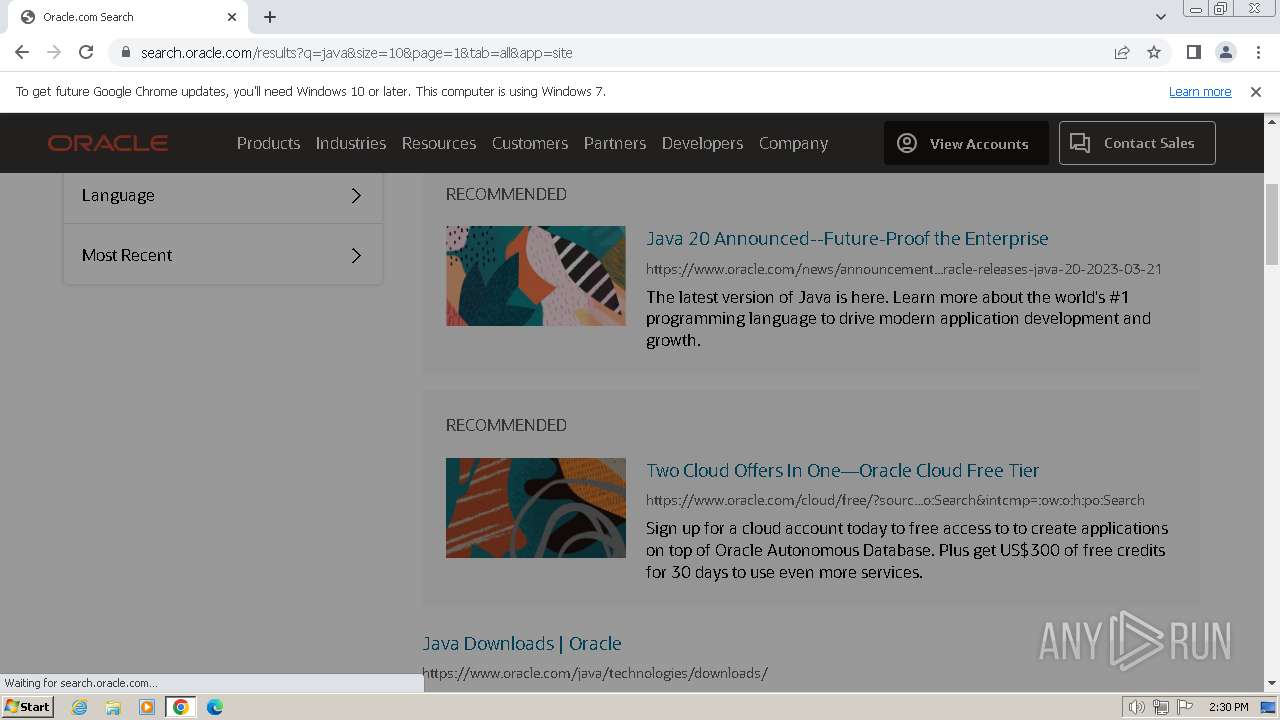The width and height of the screenshot is (1280, 720).
Task: Click the Oracle Cloud Free Tier thumbnail
Action: pyautogui.click(x=536, y=508)
